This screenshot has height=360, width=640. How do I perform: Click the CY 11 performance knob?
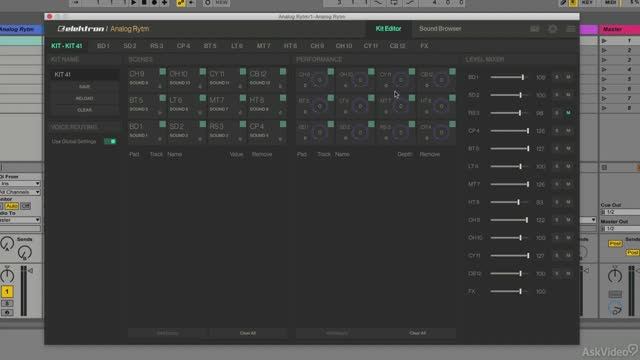point(401,80)
